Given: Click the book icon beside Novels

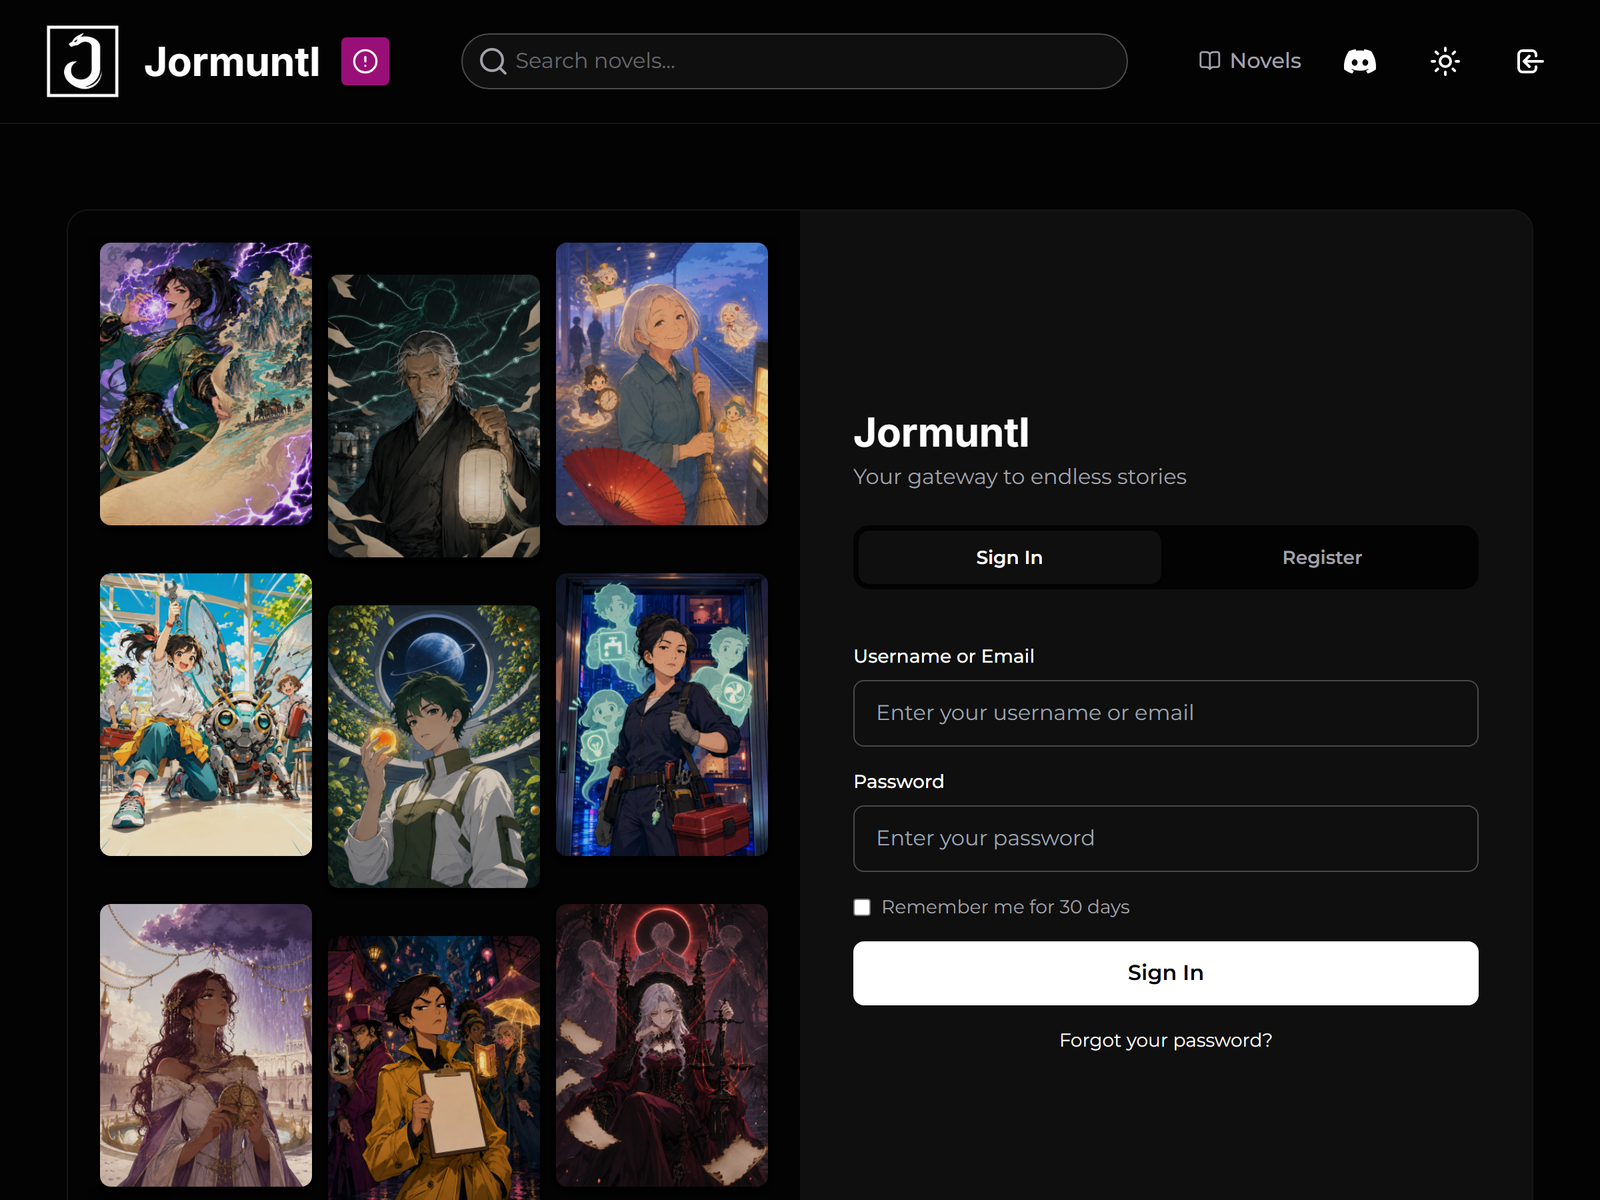Looking at the screenshot, I should pyautogui.click(x=1210, y=61).
